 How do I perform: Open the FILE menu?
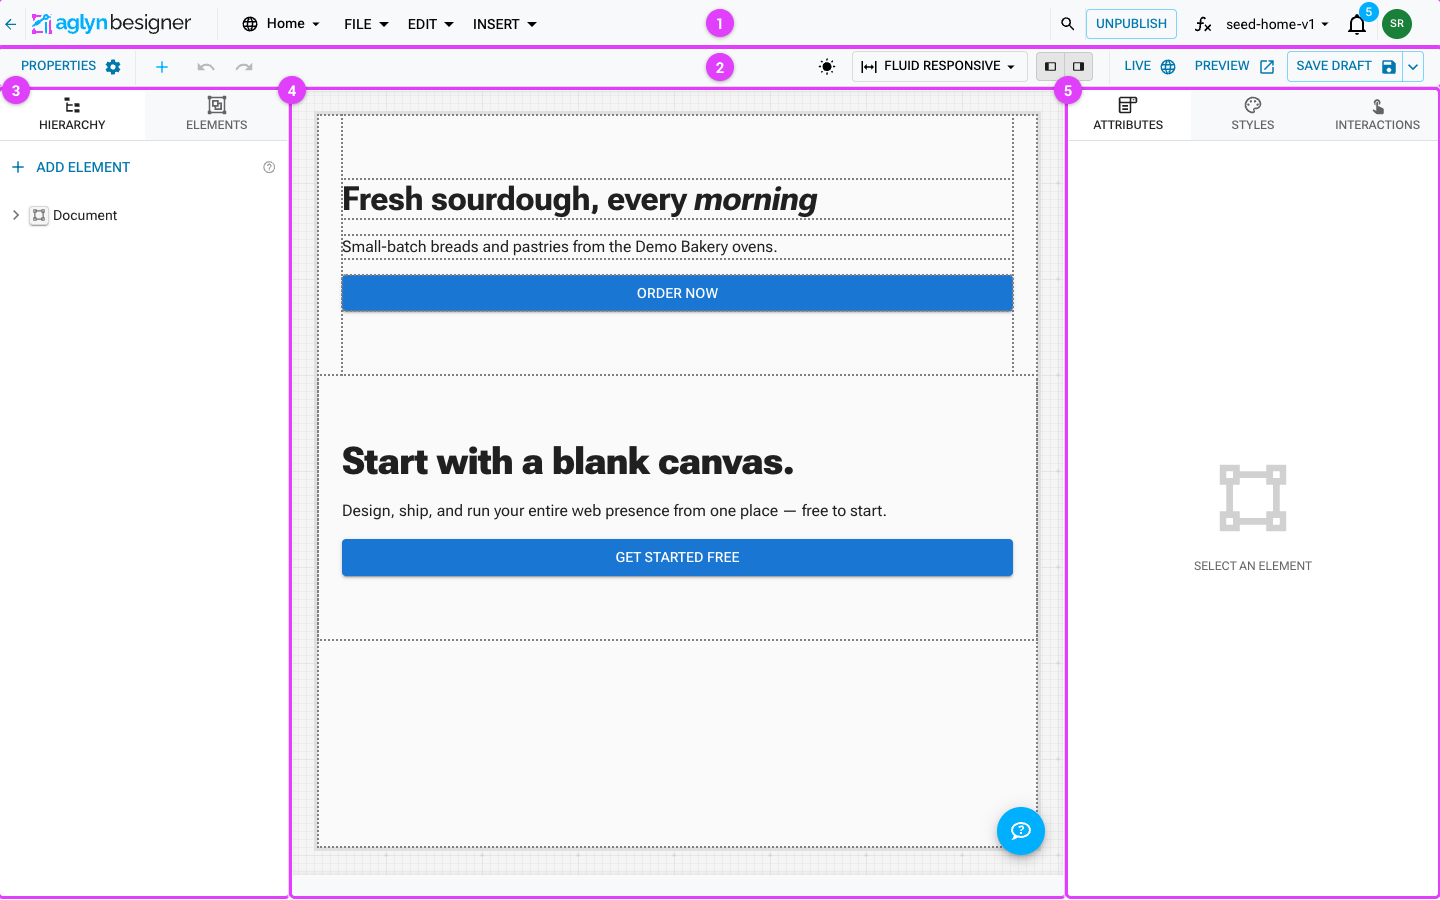pos(366,24)
